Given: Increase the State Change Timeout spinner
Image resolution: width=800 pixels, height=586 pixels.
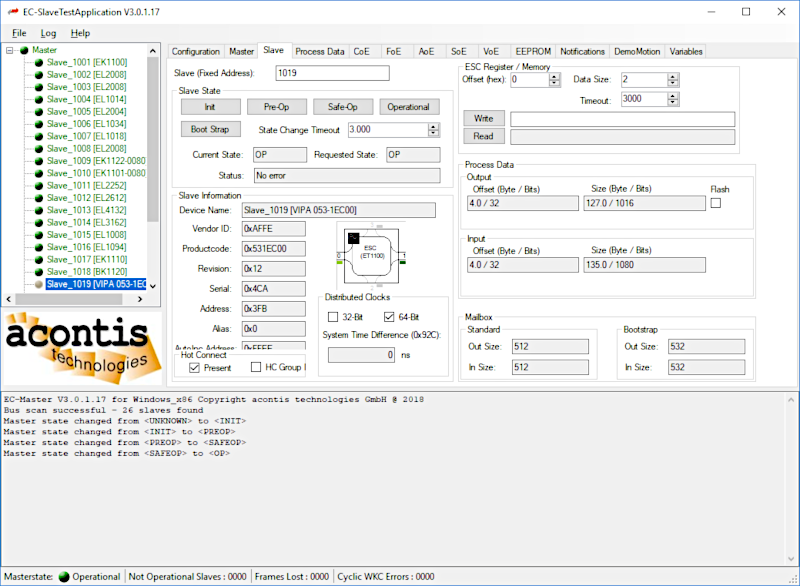Looking at the screenshot, I should click(434, 127).
